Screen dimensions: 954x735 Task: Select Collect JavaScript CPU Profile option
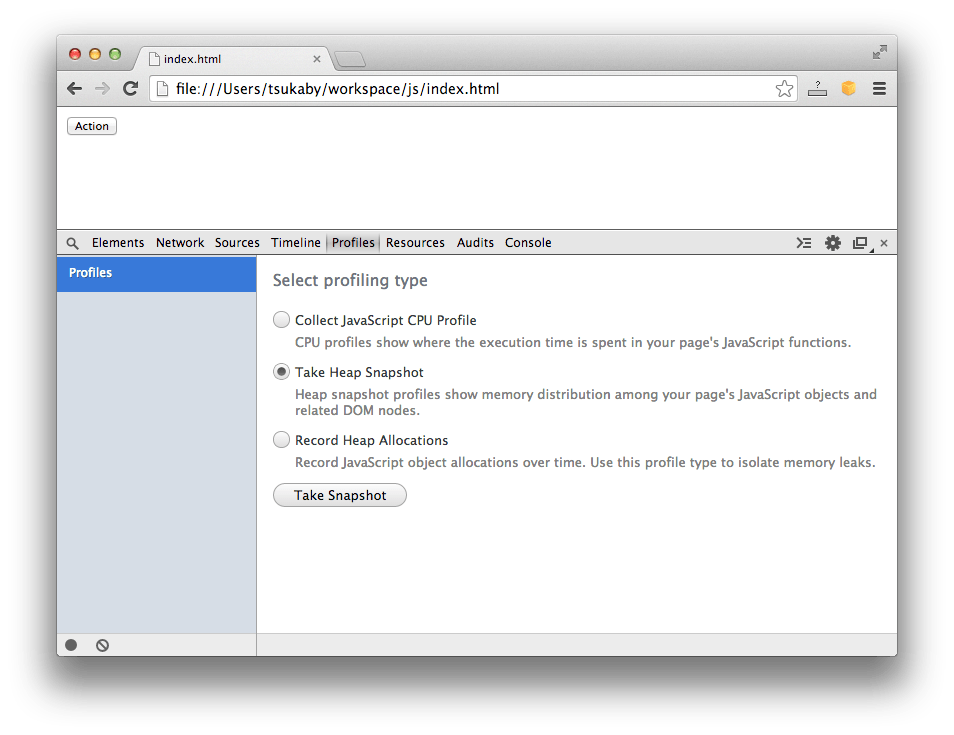point(282,320)
